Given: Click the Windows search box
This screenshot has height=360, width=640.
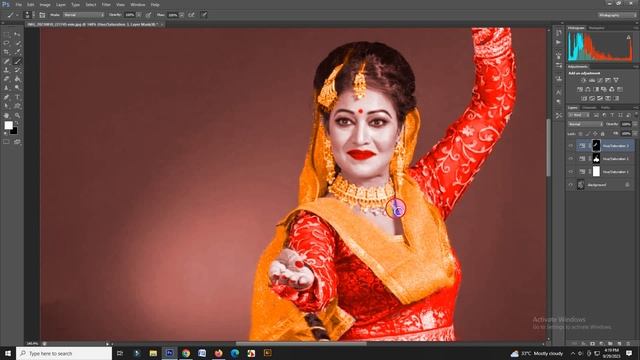Looking at the screenshot, I should (64, 353).
